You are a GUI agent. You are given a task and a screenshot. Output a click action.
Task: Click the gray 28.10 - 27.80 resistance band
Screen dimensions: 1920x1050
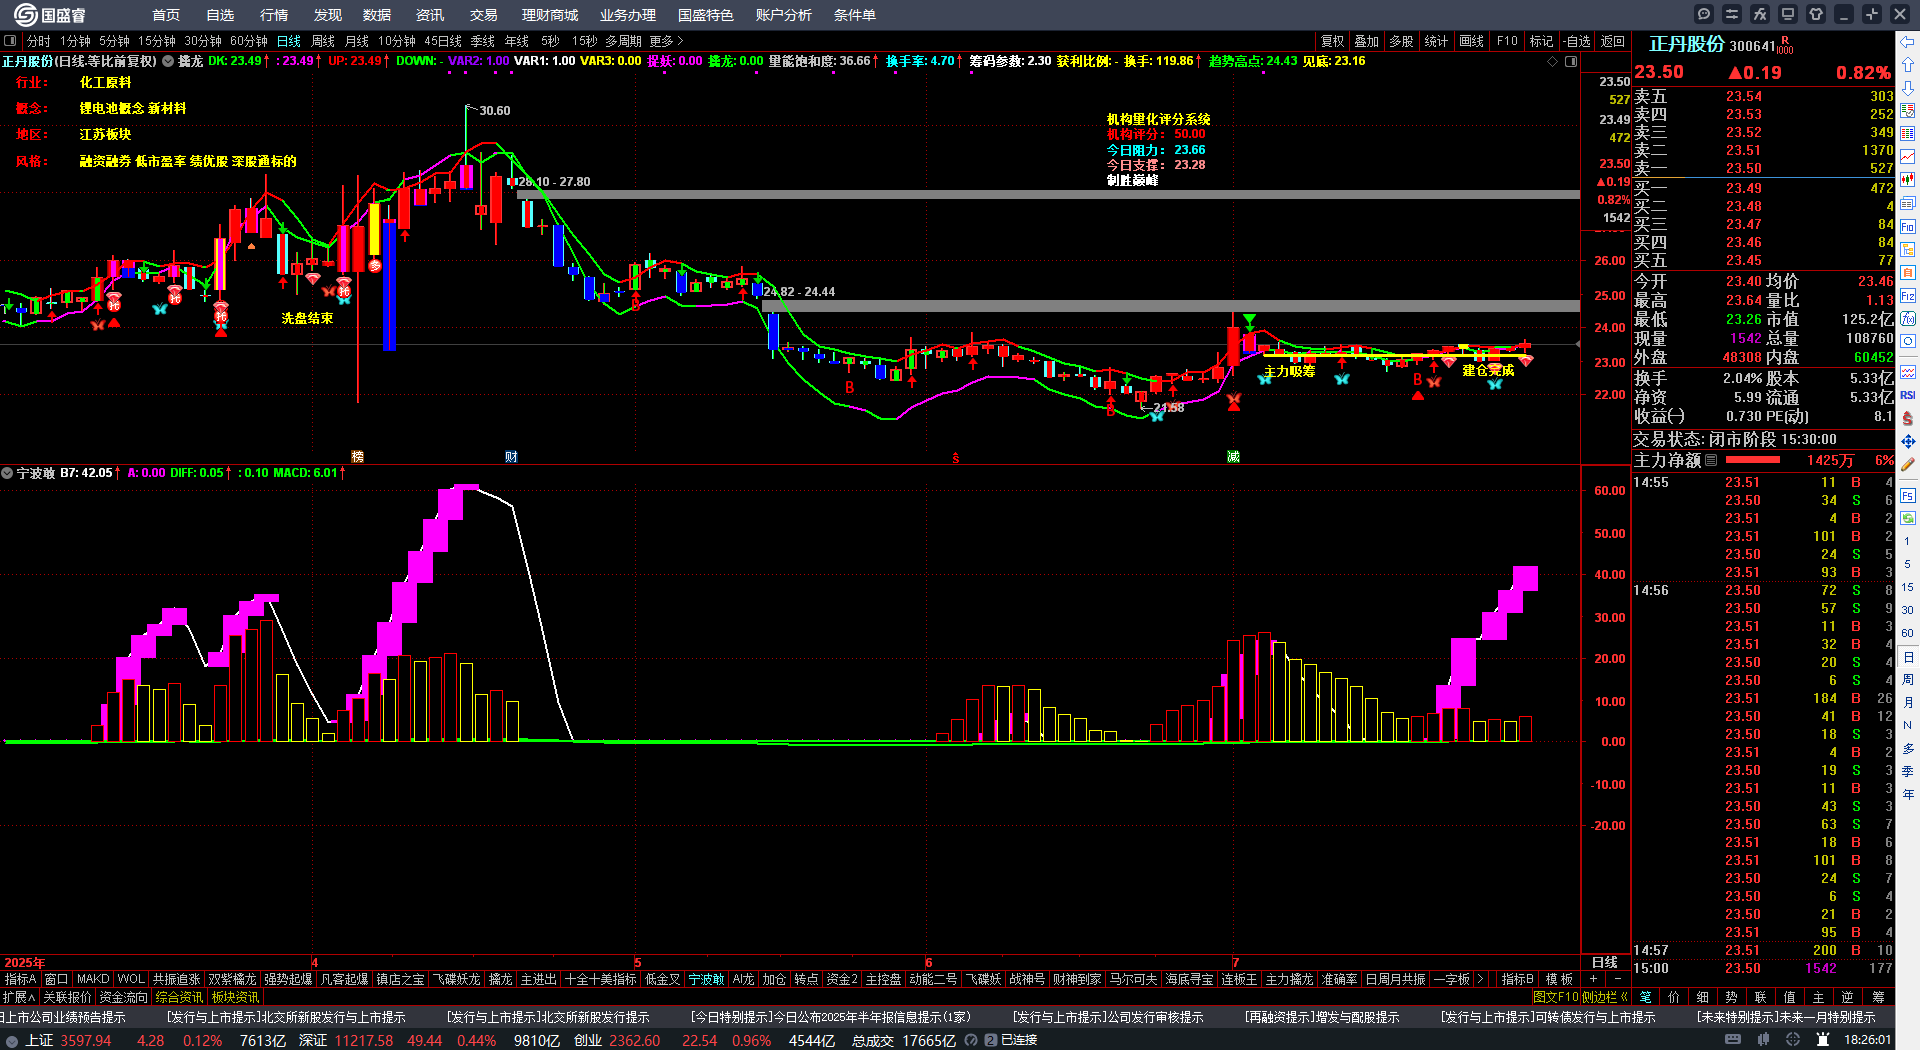[x=1048, y=194]
